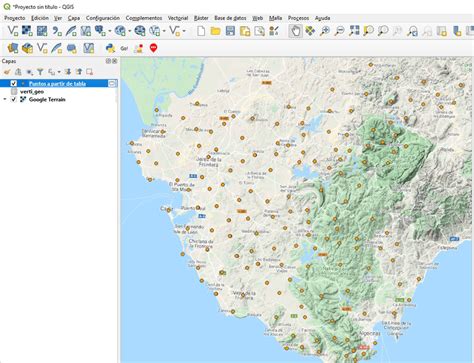Screen dimensions: 474x363
Task: Open dropdown arrow beside WFS layer icon
Action: 164,31
